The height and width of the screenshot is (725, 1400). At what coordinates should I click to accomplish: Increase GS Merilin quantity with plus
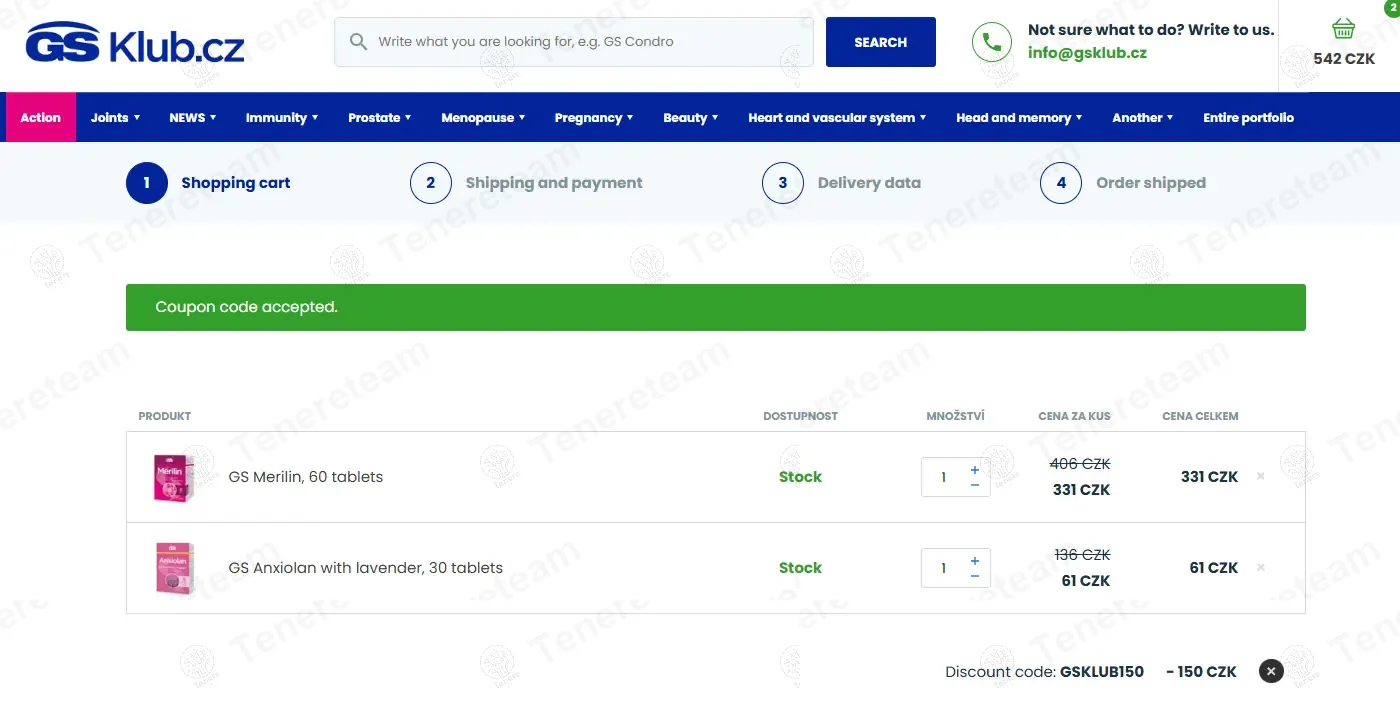coord(975,469)
